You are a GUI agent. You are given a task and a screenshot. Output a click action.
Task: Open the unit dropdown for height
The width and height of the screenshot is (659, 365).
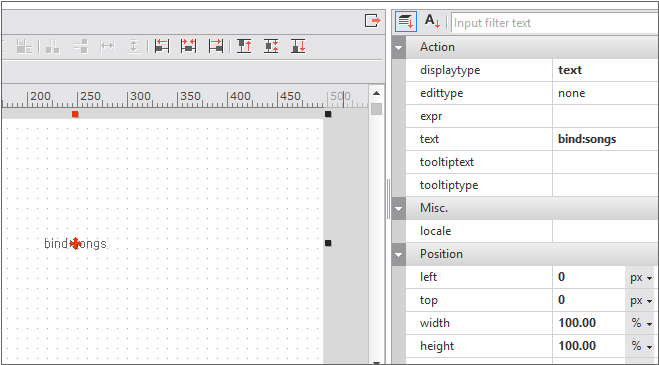[x=641, y=346]
